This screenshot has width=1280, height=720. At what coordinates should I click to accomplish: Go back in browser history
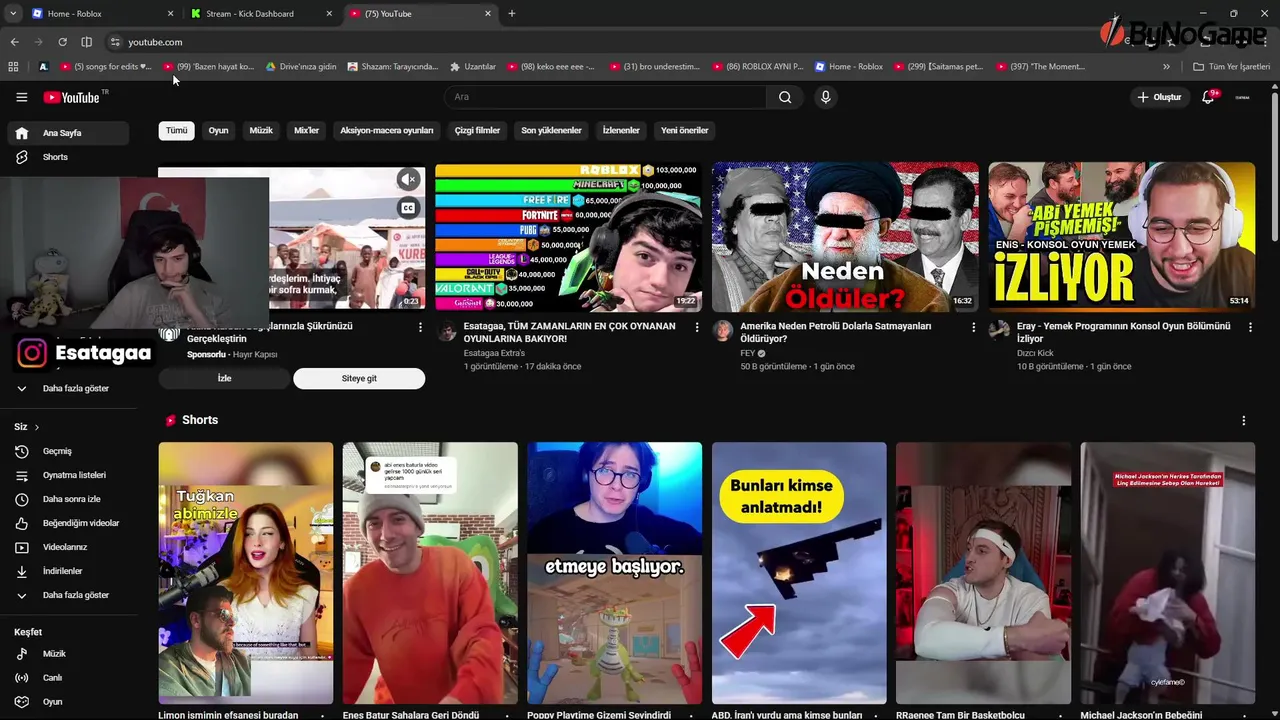point(14,42)
